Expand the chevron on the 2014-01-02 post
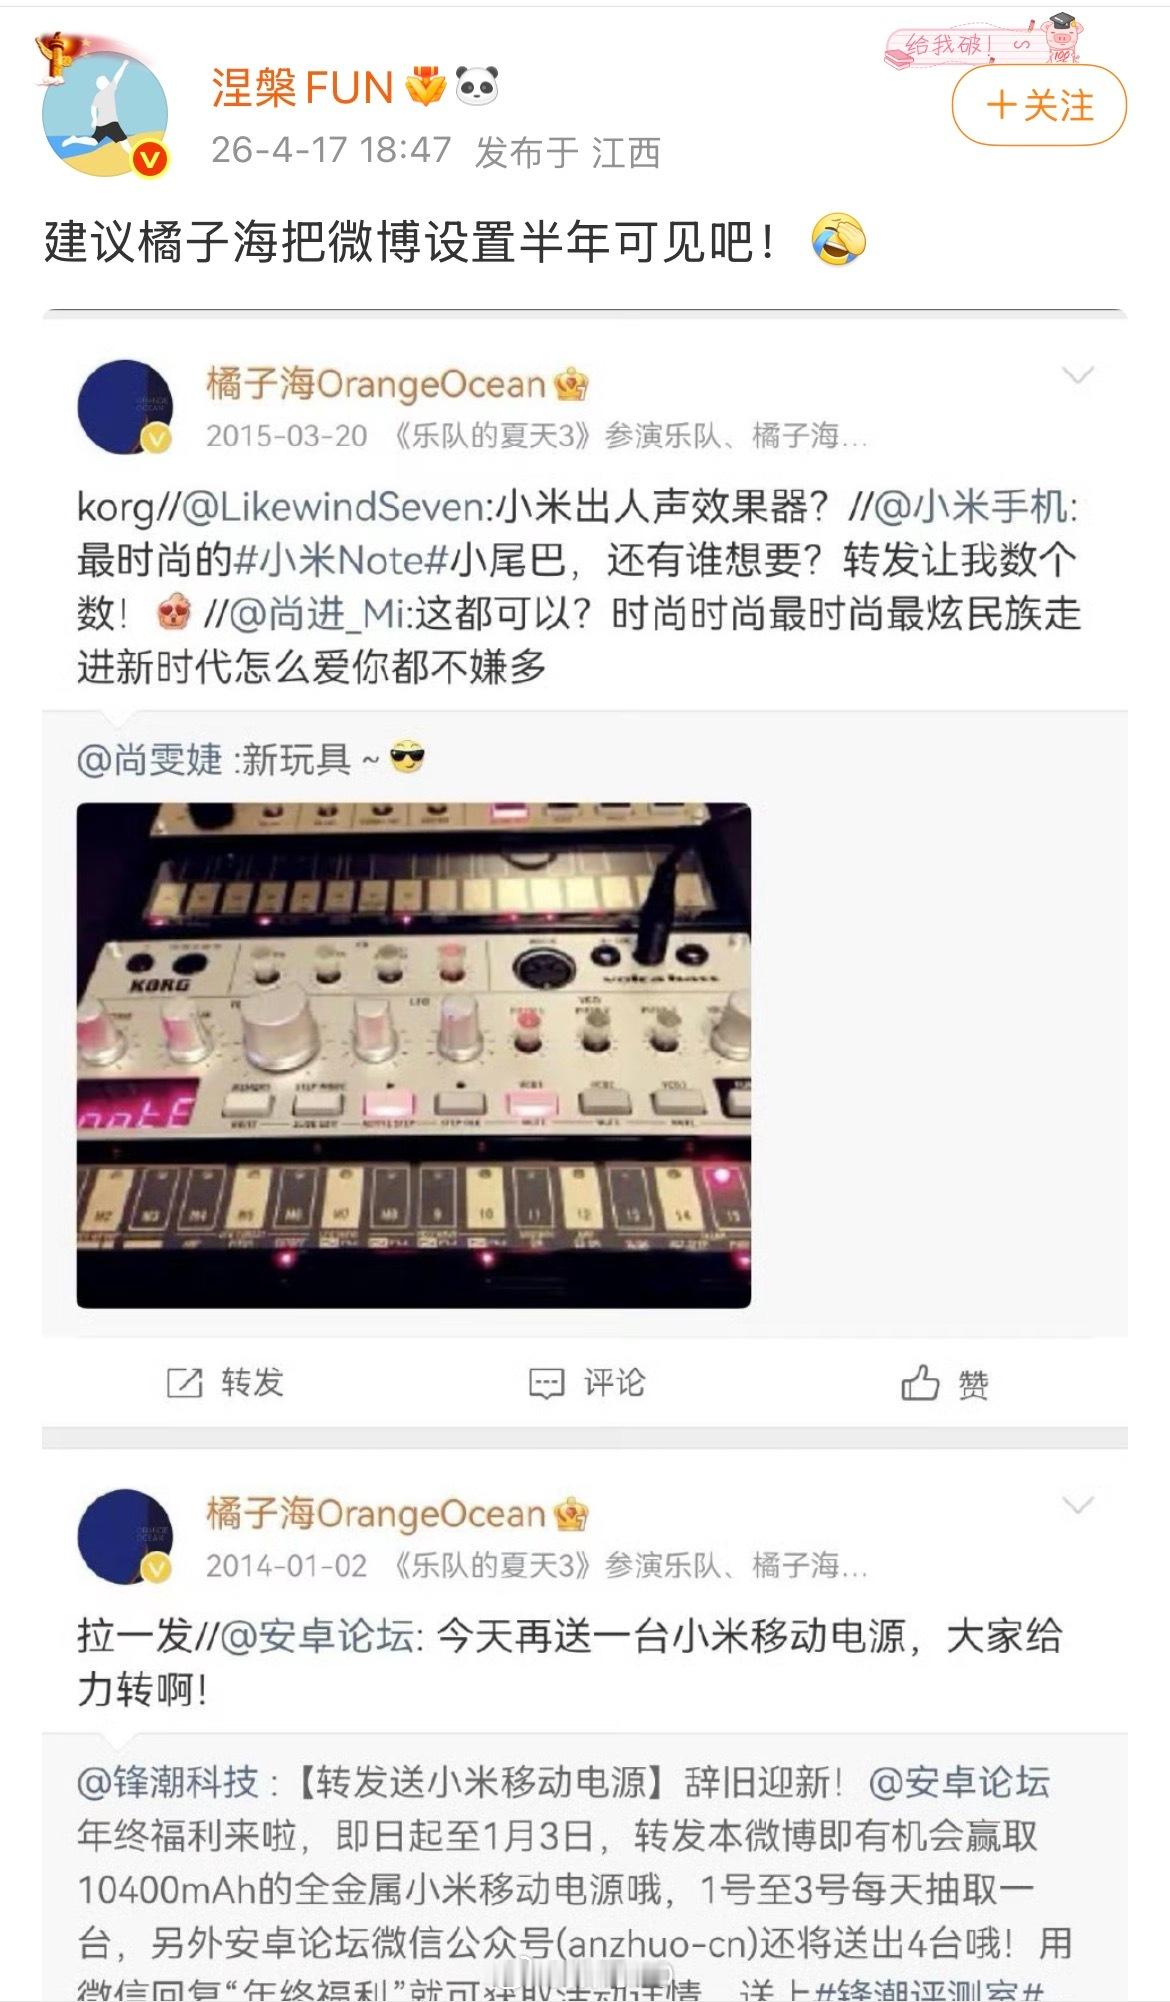Screen dimensions: 1170x2002 1077,1505
